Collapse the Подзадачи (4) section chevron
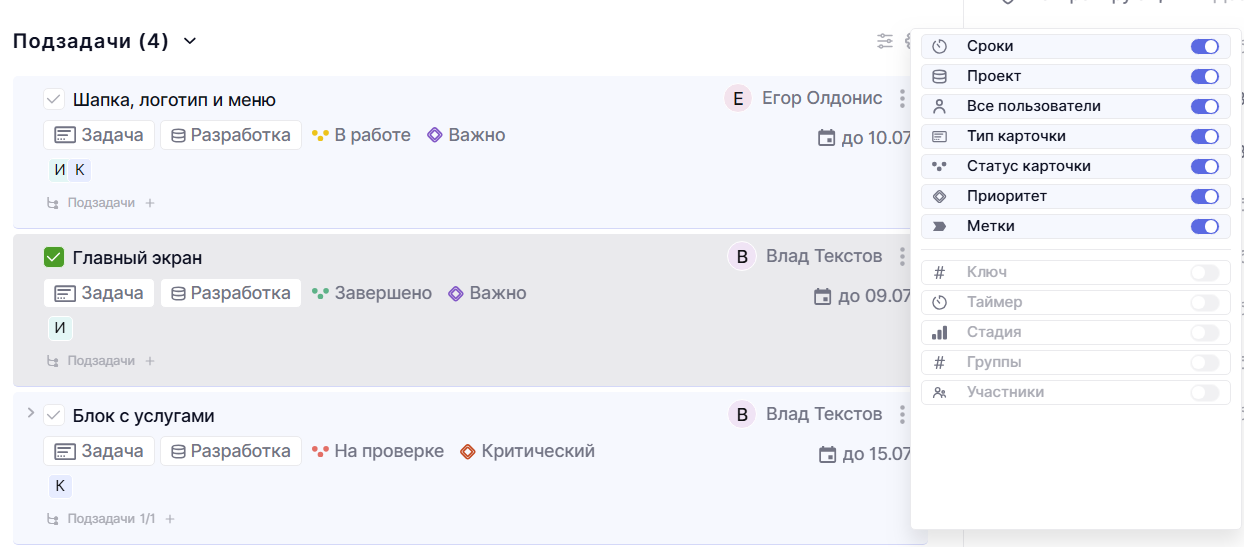This screenshot has height=547, width=1244. (190, 41)
